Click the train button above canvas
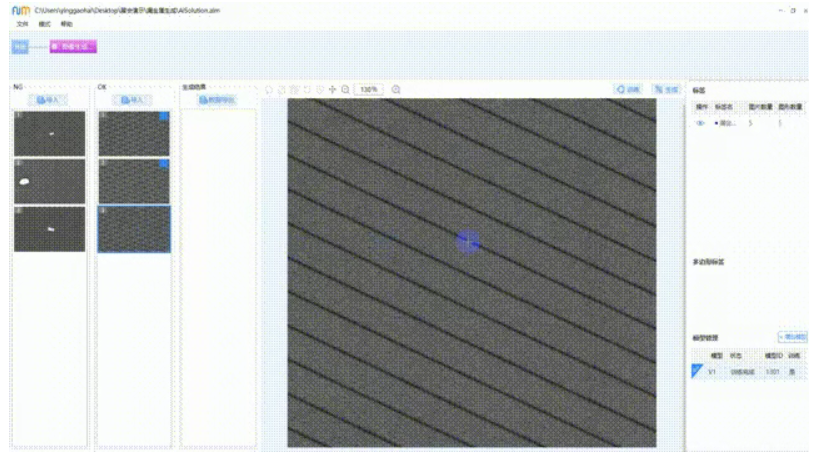 tap(628, 89)
